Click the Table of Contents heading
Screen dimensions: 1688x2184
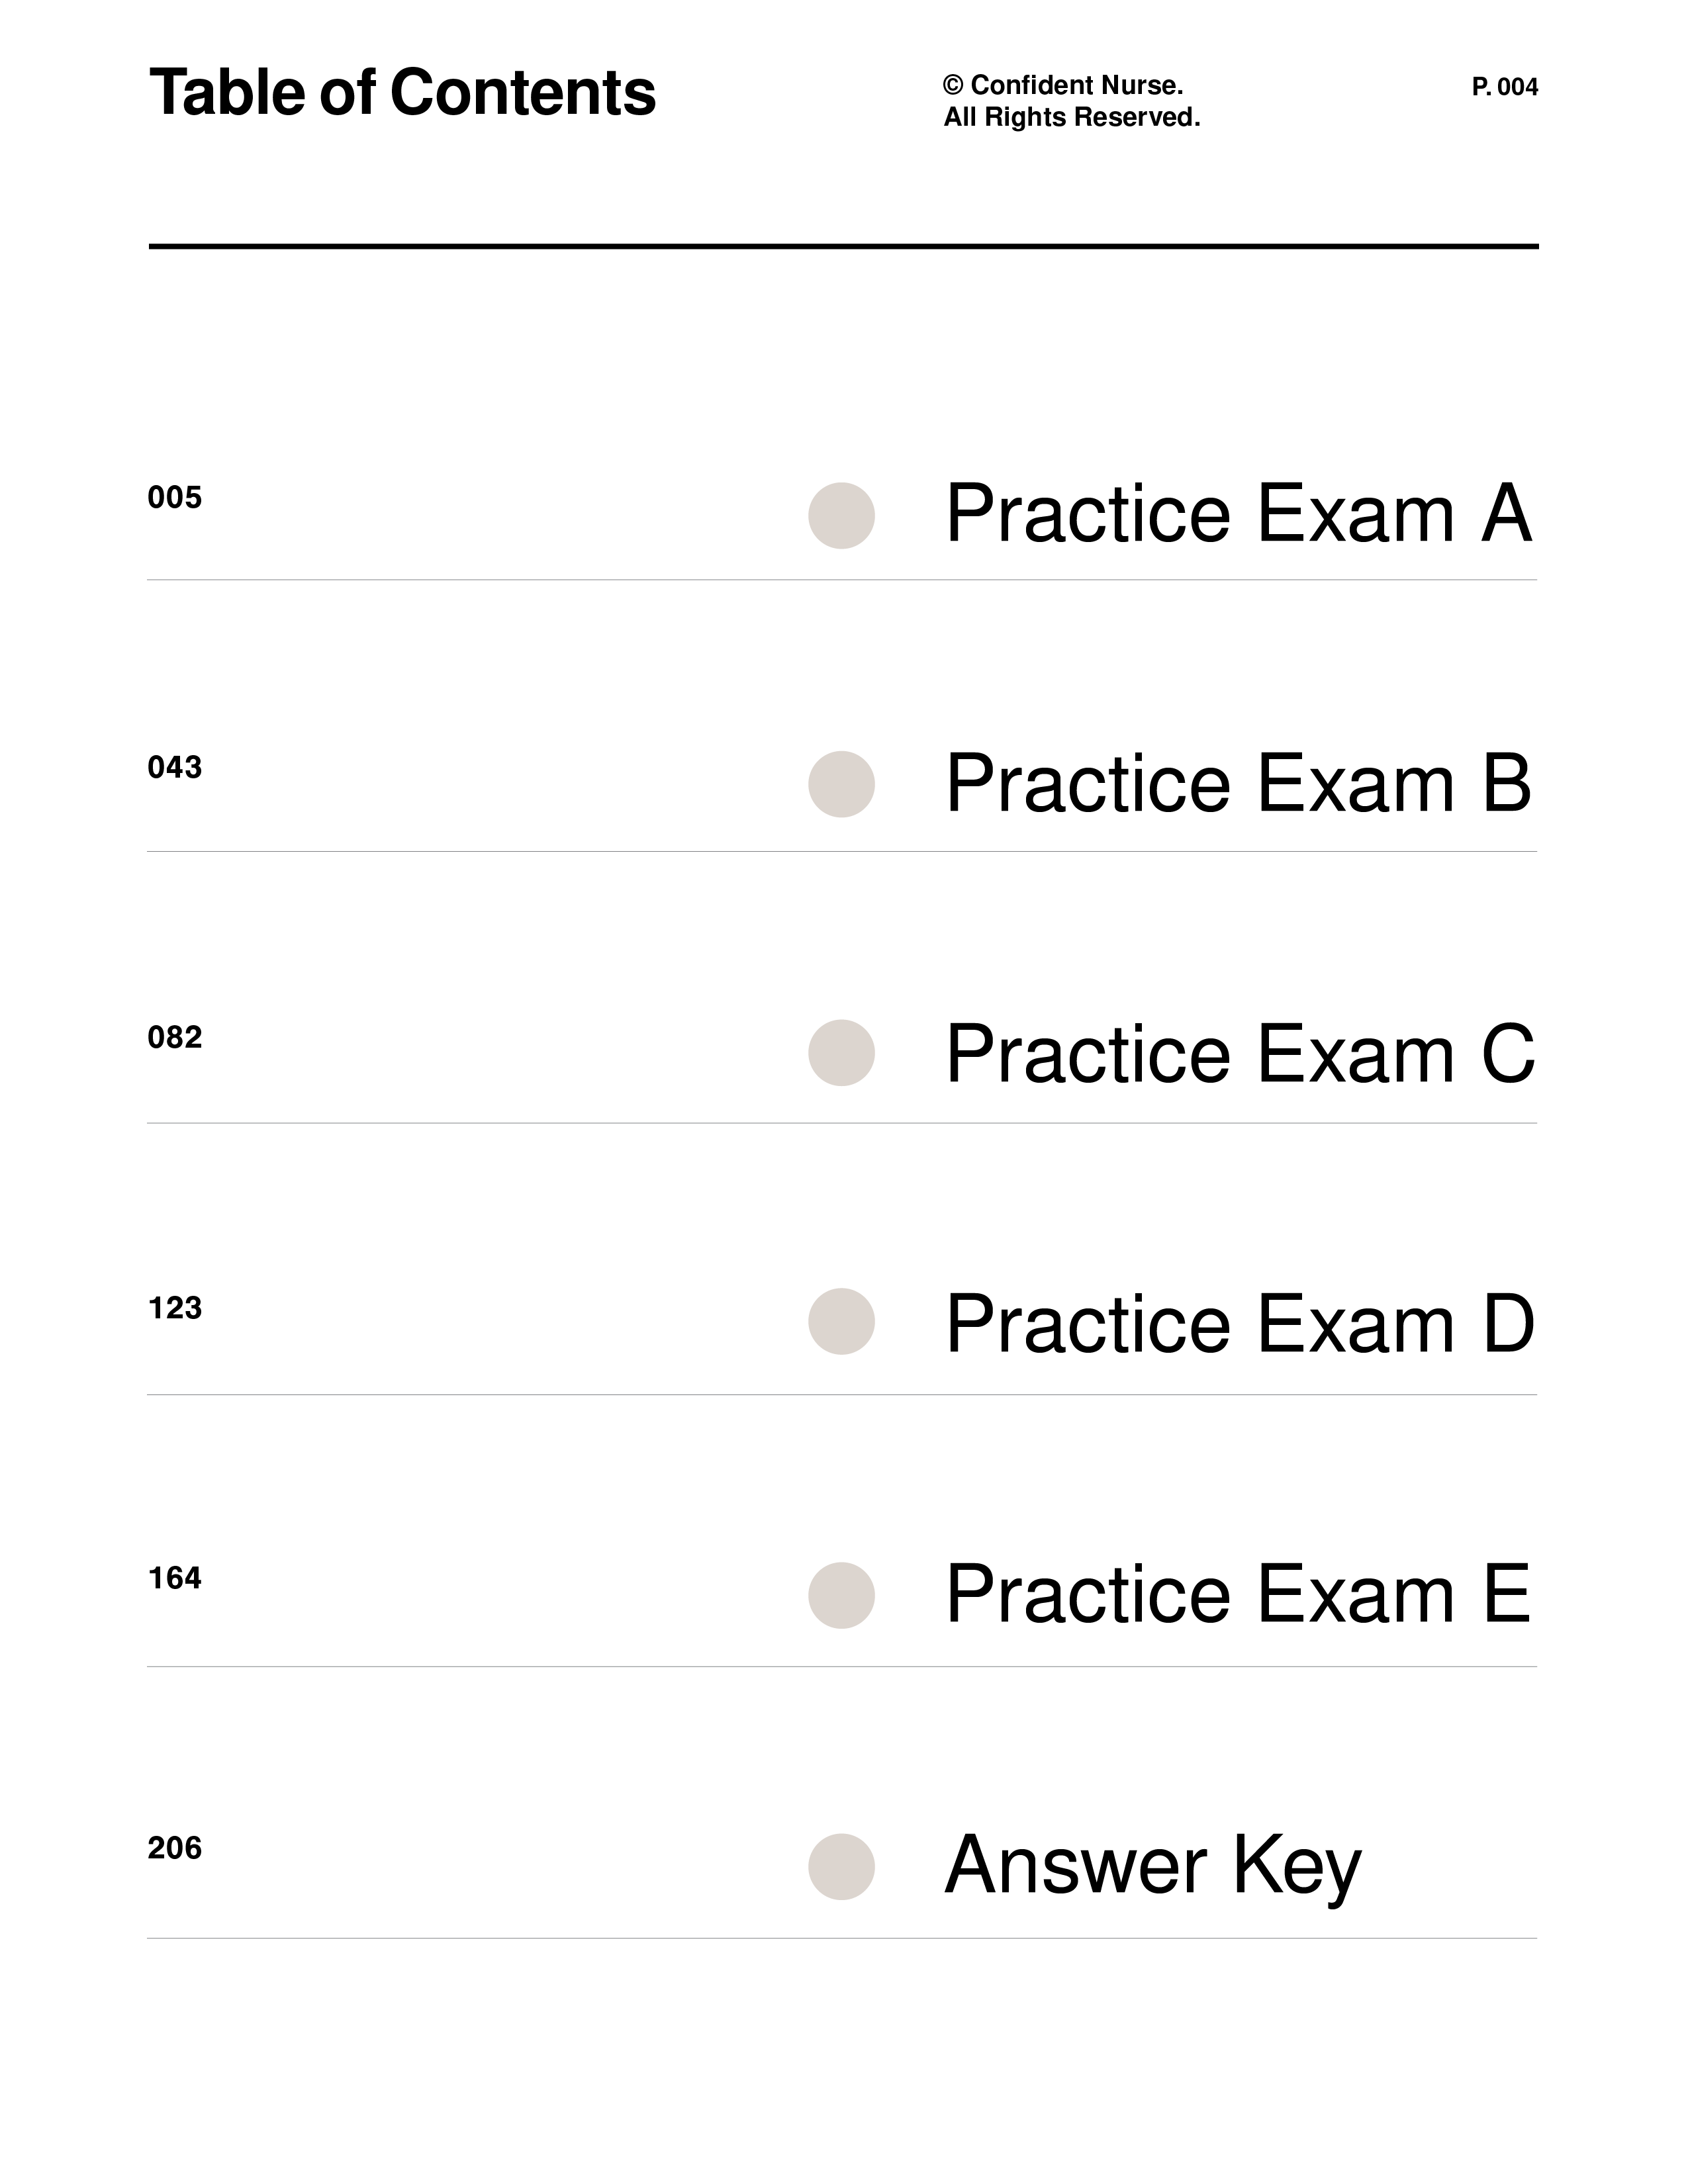(403, 93)
